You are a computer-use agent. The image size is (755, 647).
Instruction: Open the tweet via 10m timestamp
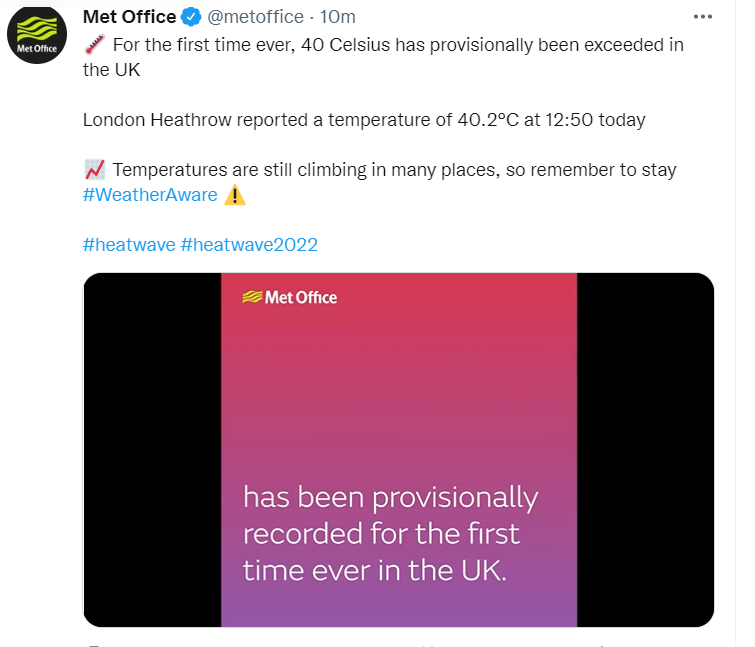click(338, 17)
